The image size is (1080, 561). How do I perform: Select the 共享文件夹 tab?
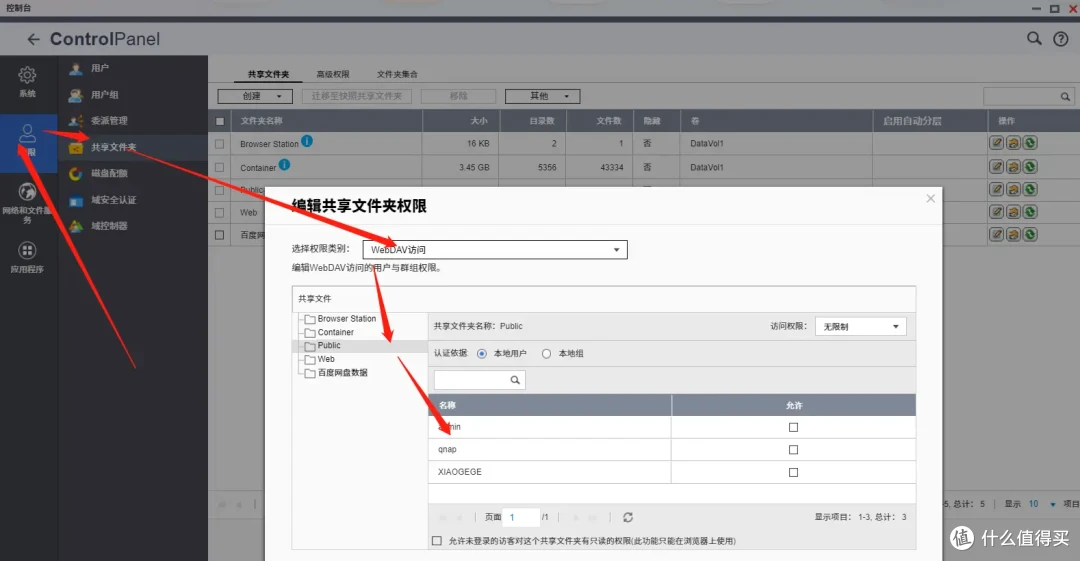pos(268,74)
